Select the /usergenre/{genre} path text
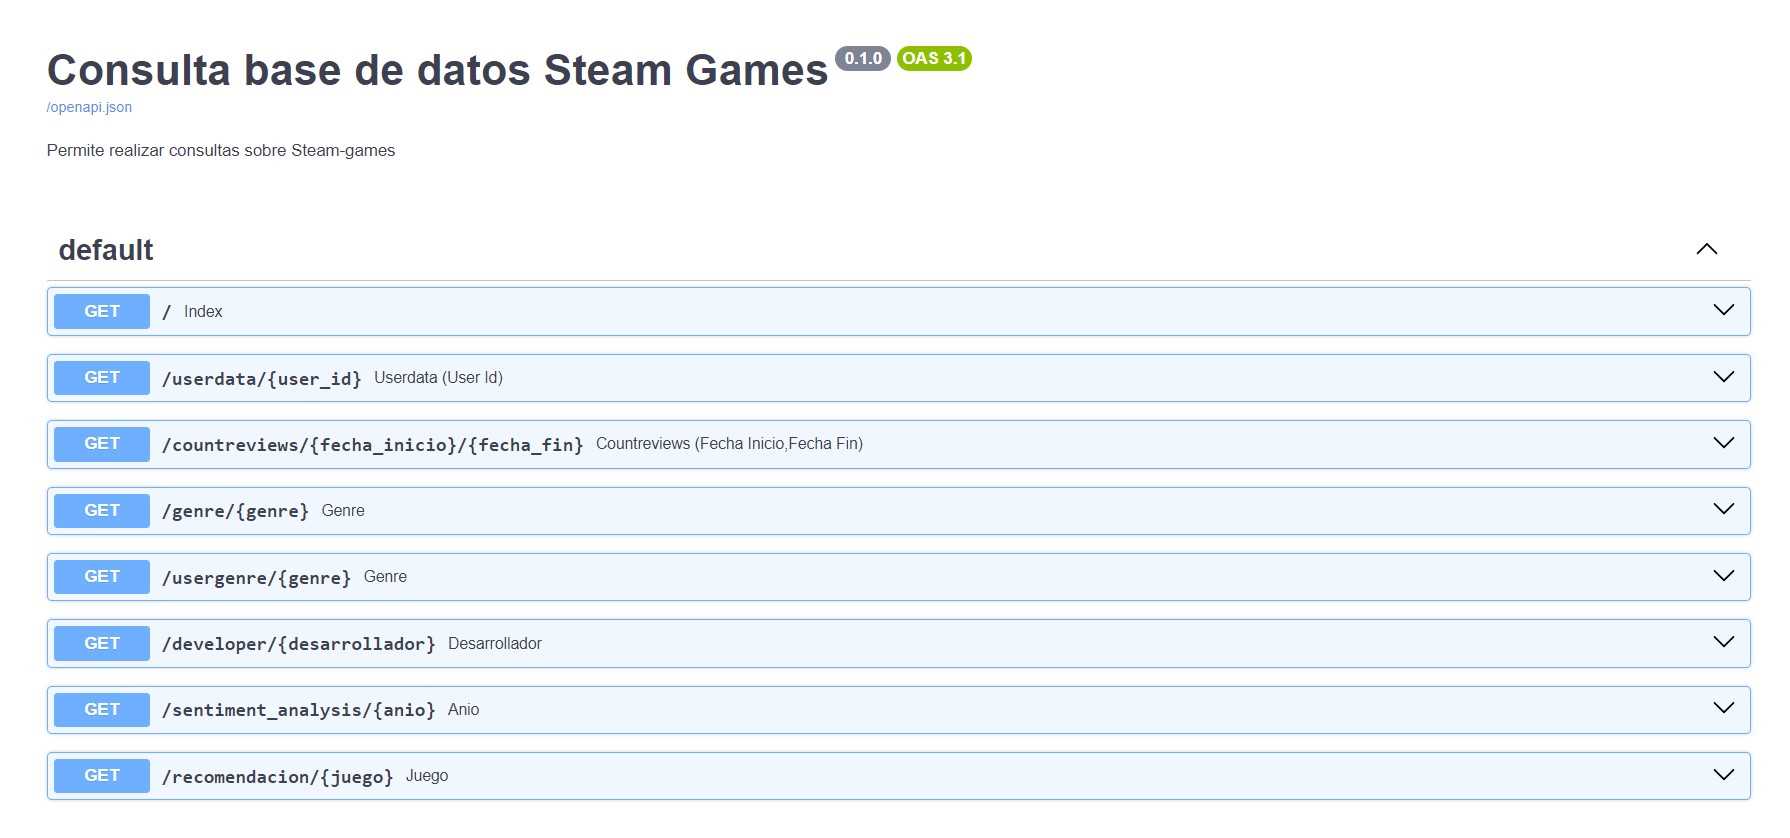Screen dimensions: 1790x838 point(257,577)
